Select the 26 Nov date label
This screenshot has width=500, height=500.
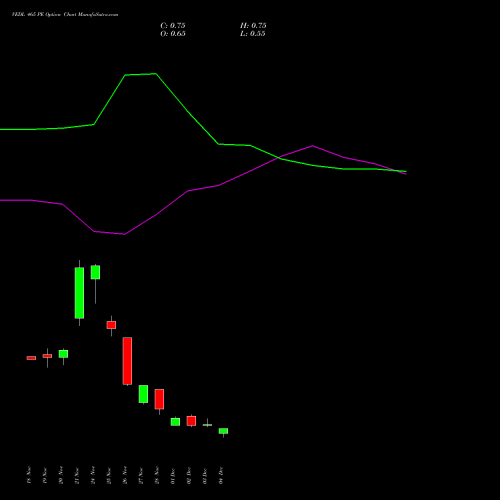[x=125, y=475]
